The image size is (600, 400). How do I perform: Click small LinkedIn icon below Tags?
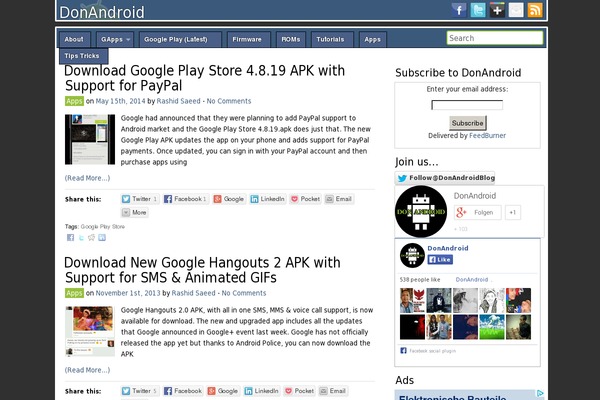click(x=102, y=238)
